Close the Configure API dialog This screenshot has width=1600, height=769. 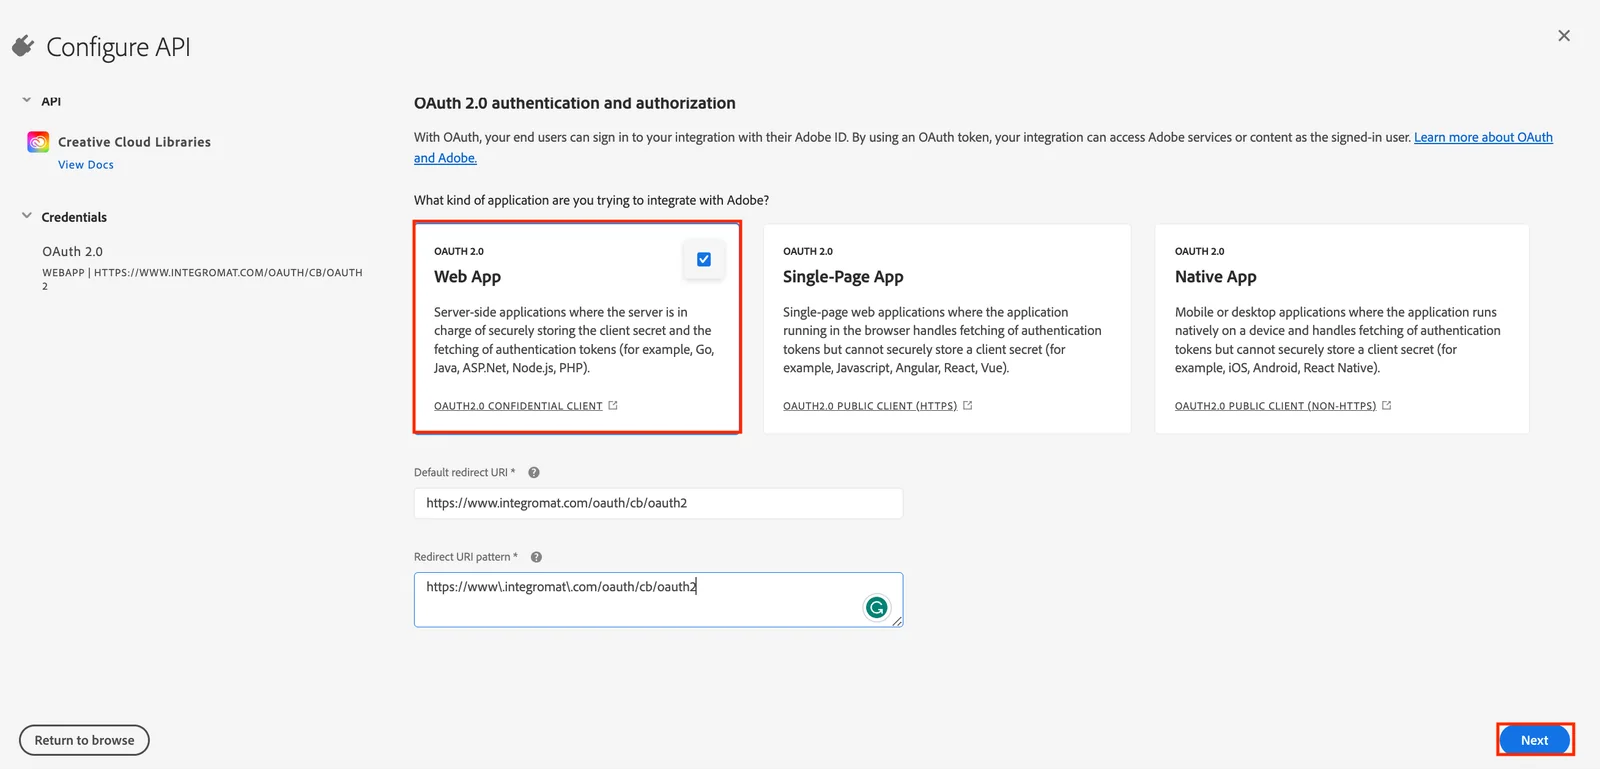pos(1564,36)
